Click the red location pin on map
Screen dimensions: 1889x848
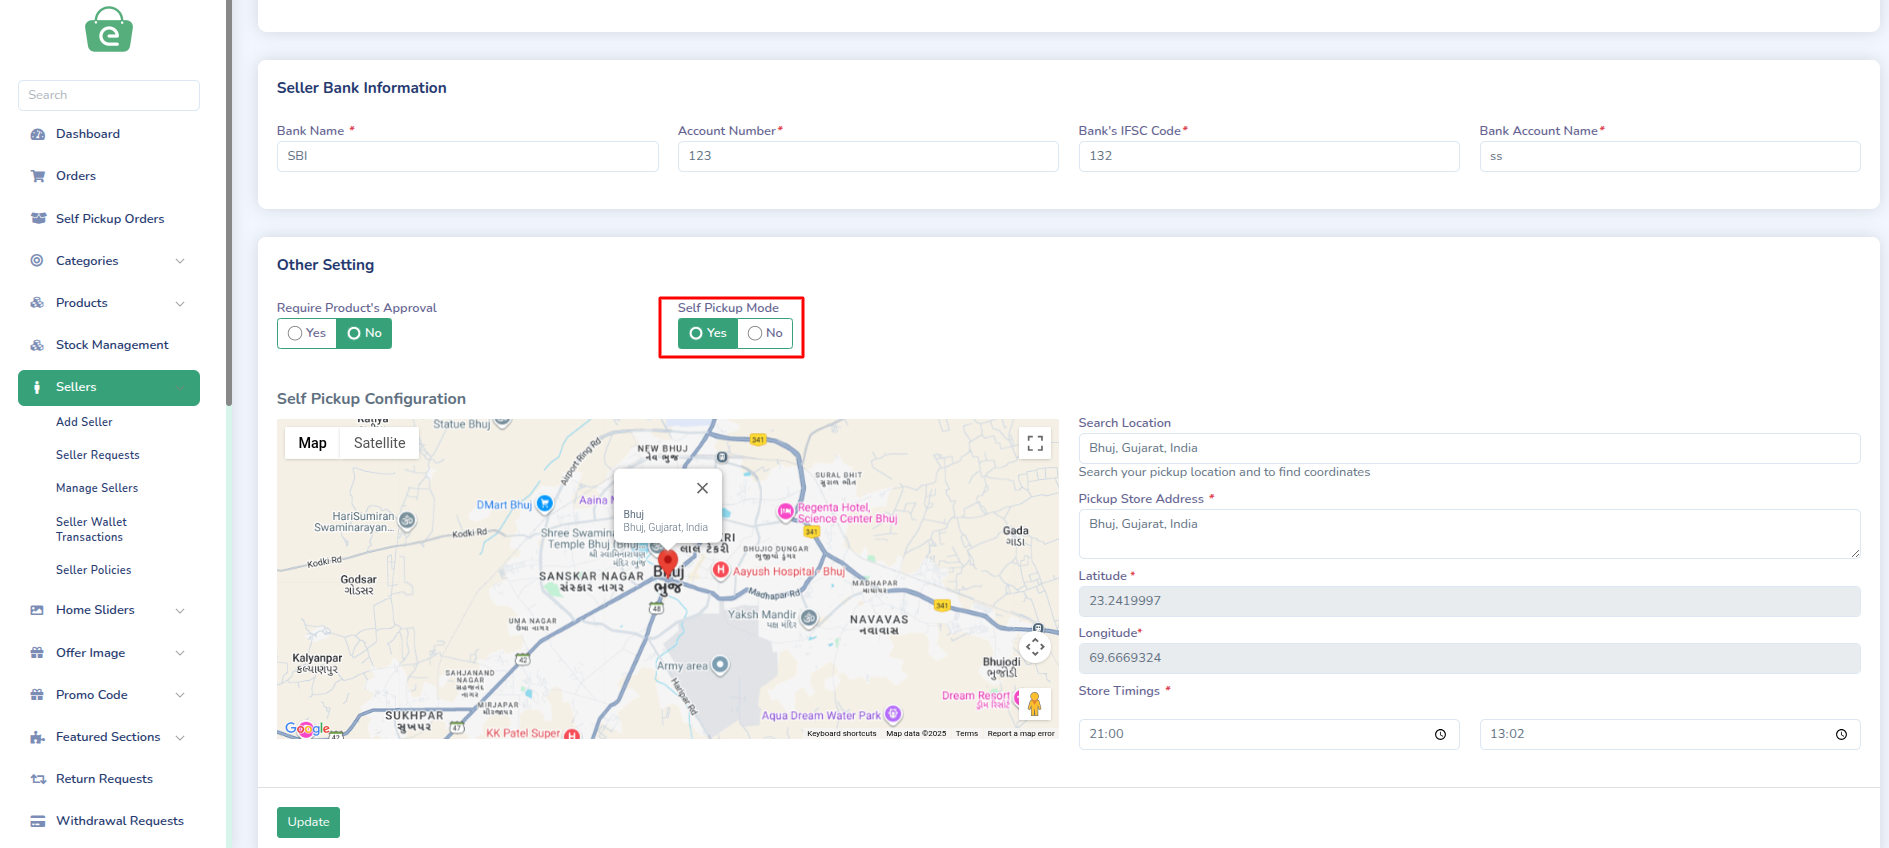[668, 563]
